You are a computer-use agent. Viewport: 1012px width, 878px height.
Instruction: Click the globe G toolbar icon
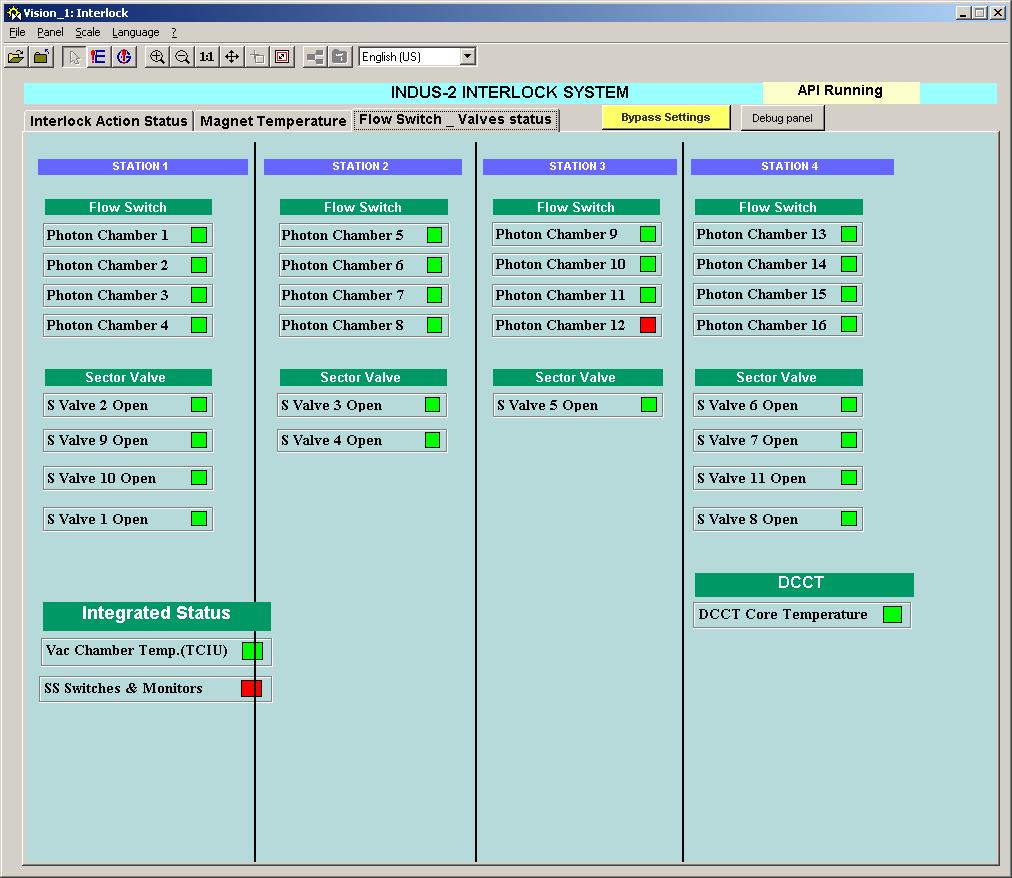(124, 57)
